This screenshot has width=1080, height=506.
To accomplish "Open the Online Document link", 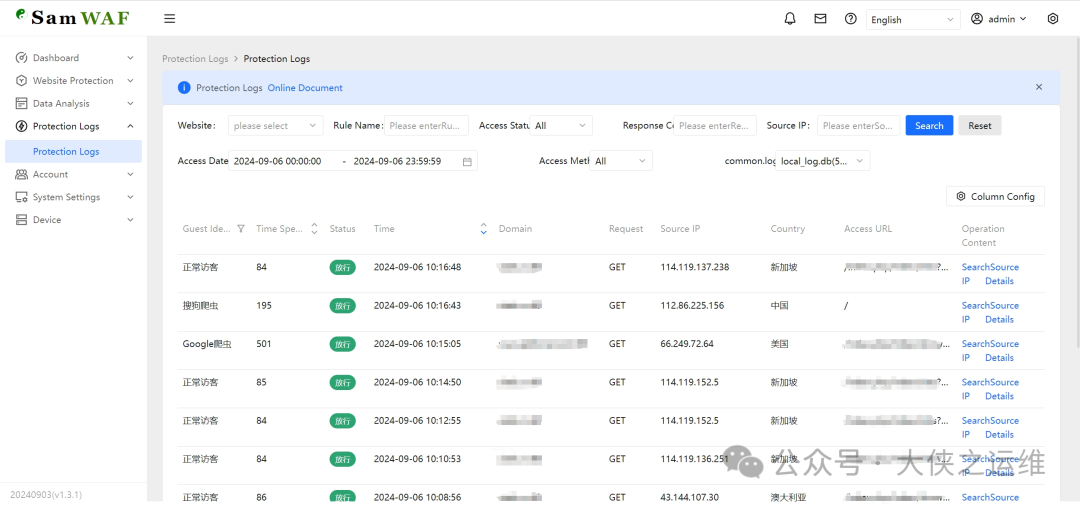I will pyautogui.click(x=305, y=88).
